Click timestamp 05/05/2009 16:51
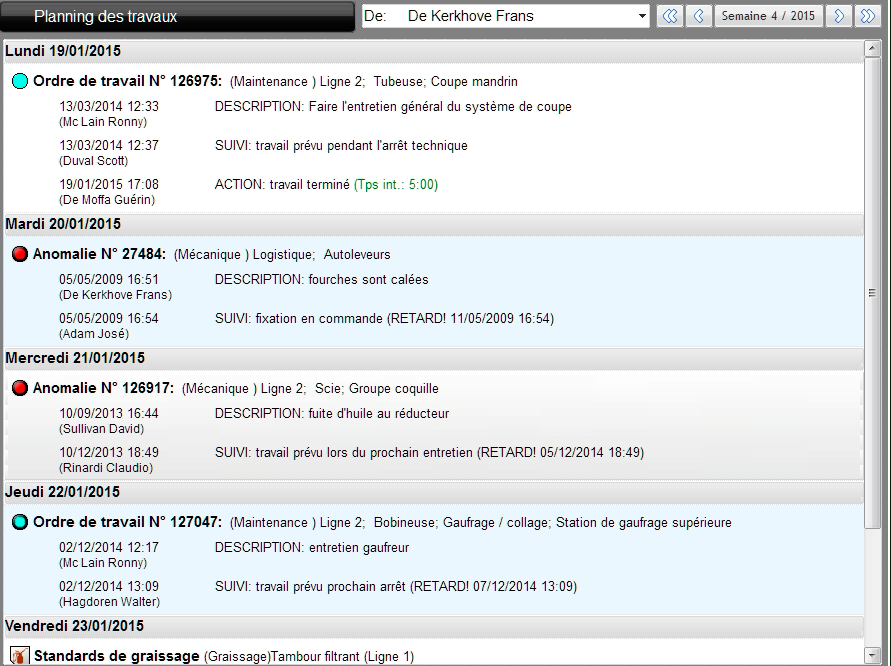 [x=109, y=280]
